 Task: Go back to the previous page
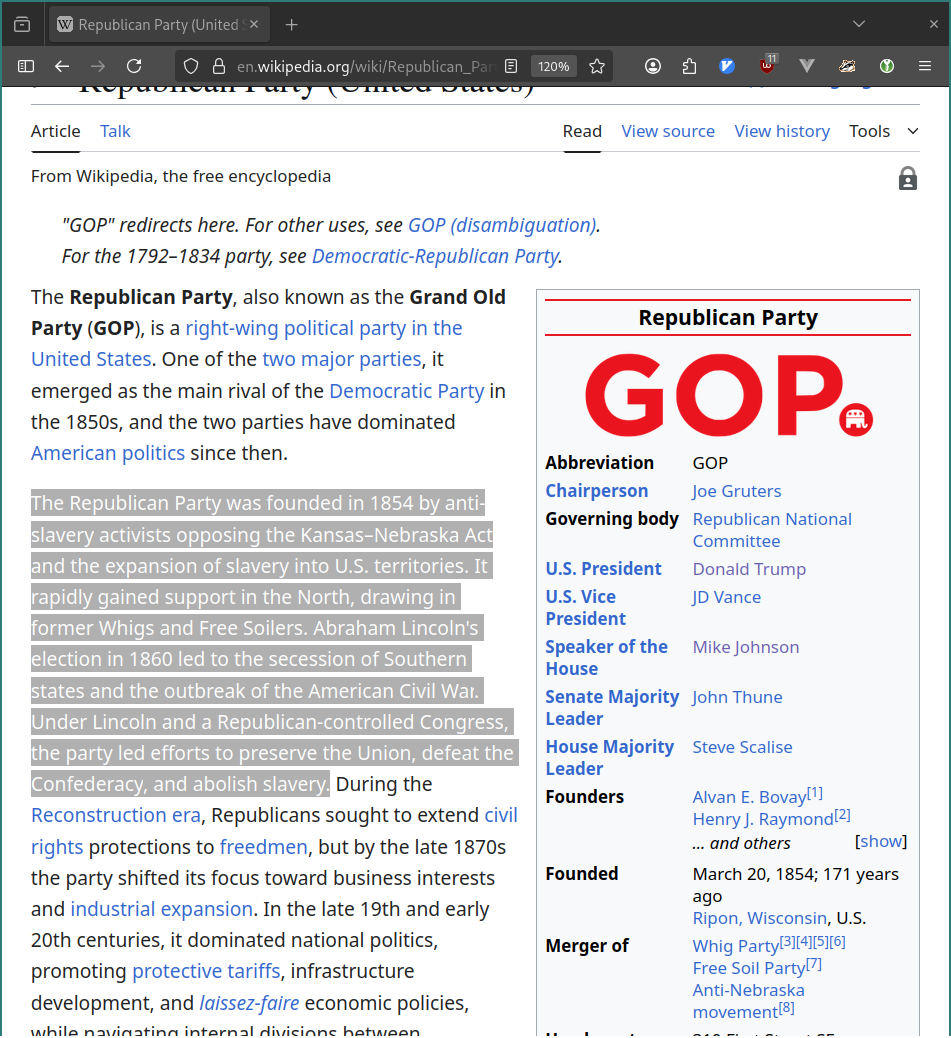[x=62, y=66]
